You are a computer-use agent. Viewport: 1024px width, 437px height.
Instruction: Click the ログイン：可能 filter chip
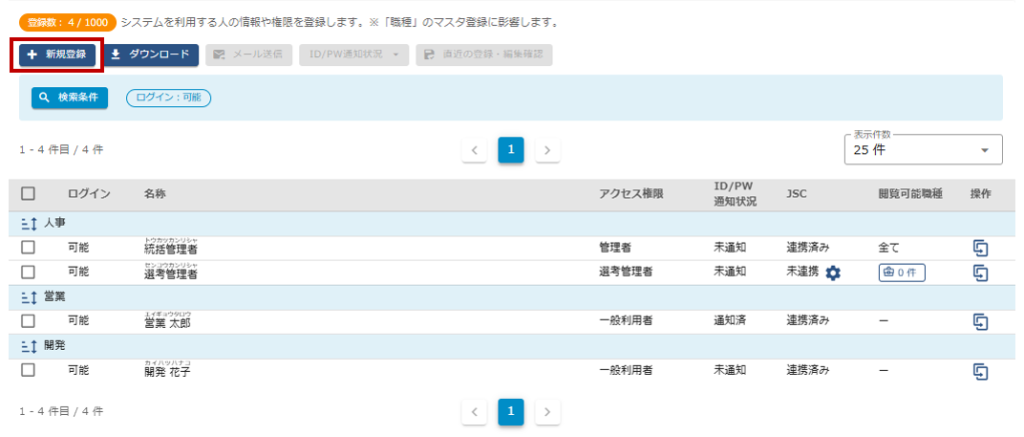coord(168,98)
